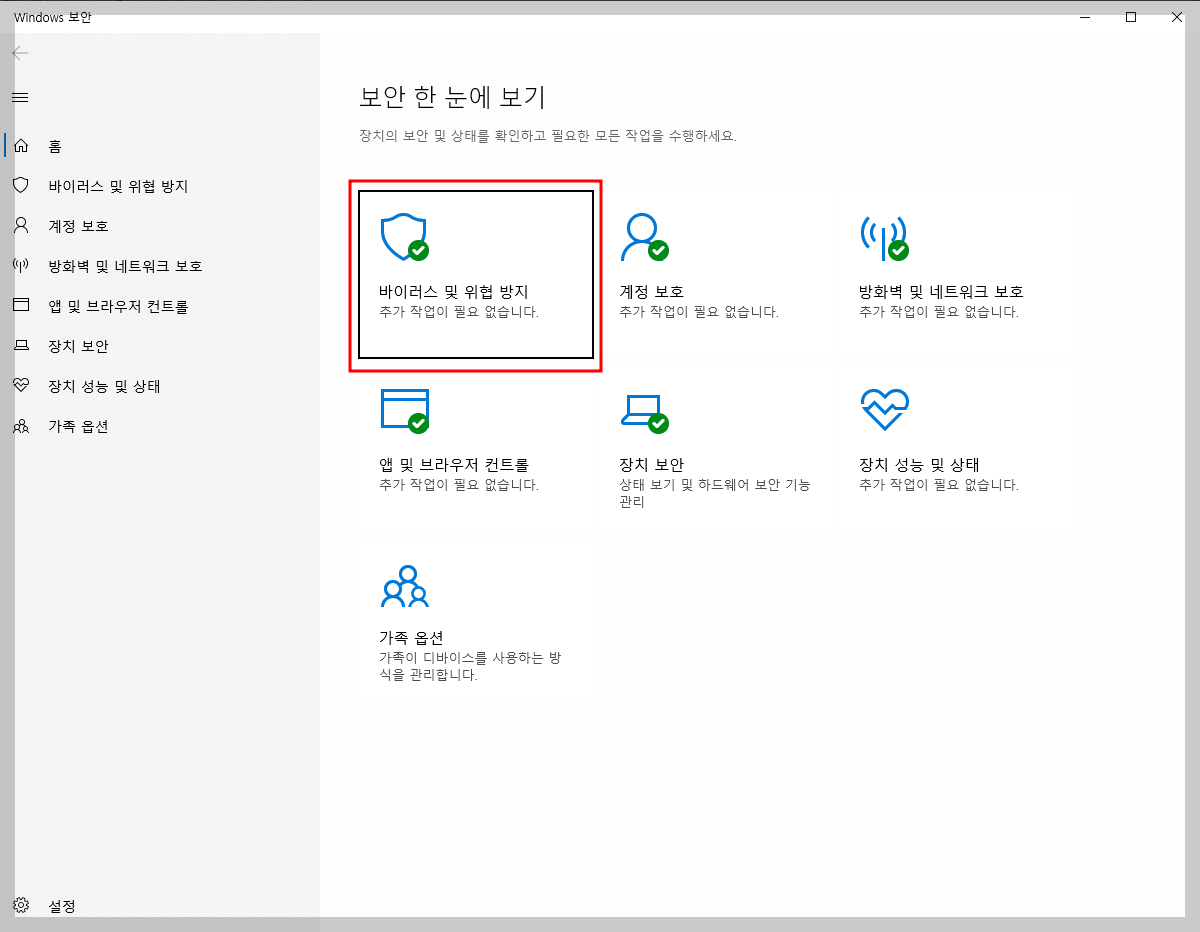Viewport: 1200px width, 932px height.
Task: Maximize the Windows 보안 window
Action: tap(1131, 17)
